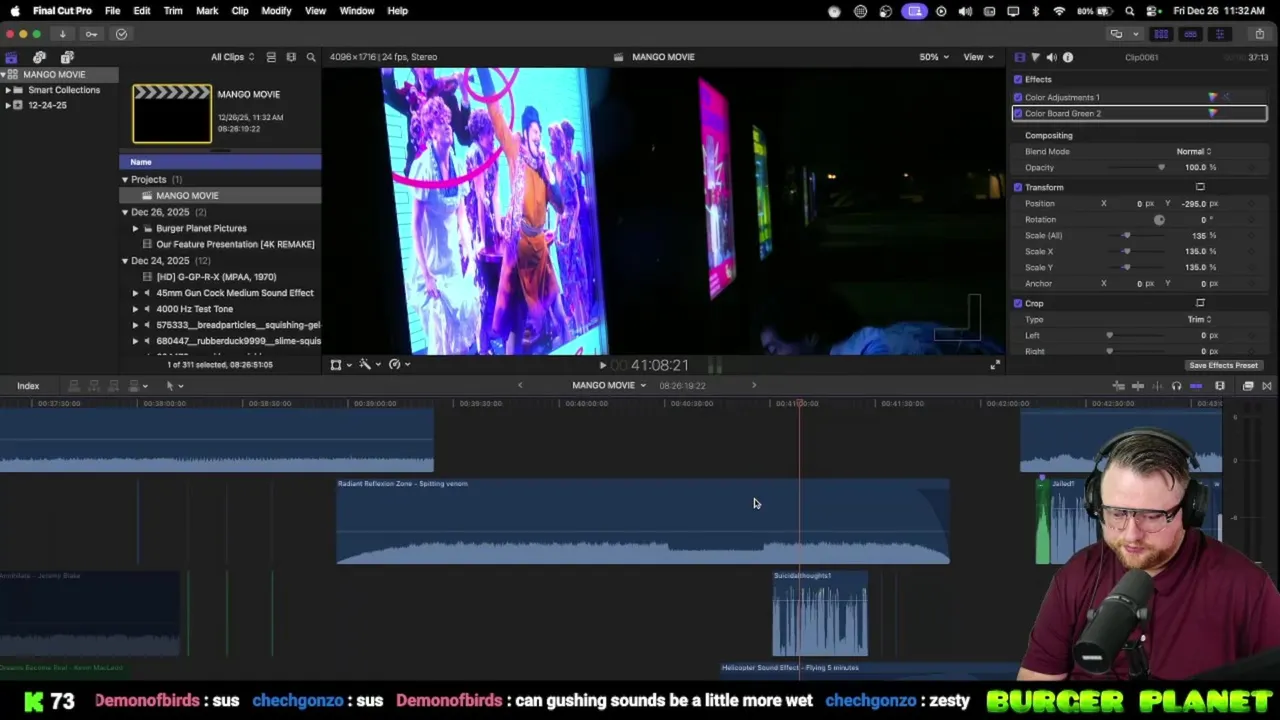
Task: Show the Effects browser icon
Action: [x=1248, y=386]
